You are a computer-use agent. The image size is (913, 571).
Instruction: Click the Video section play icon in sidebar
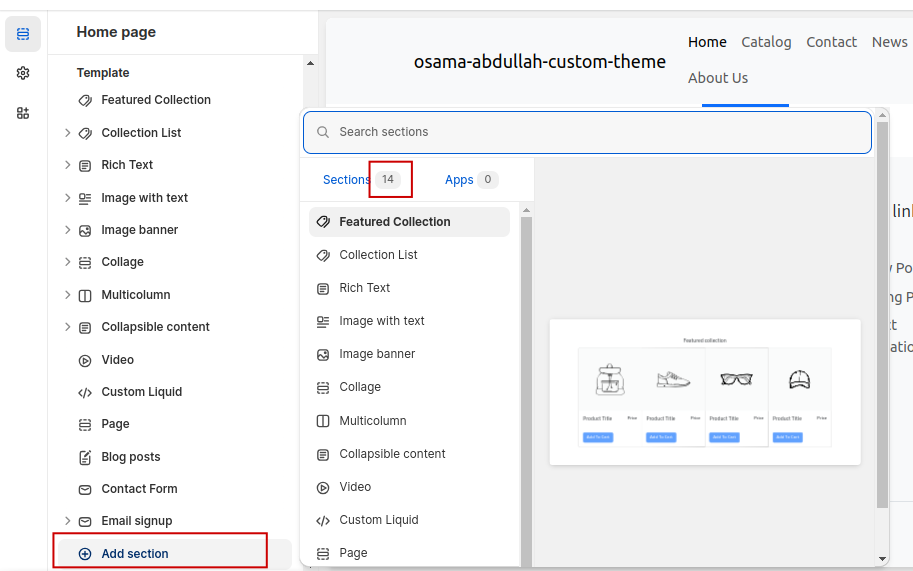[x=85, y=360]
